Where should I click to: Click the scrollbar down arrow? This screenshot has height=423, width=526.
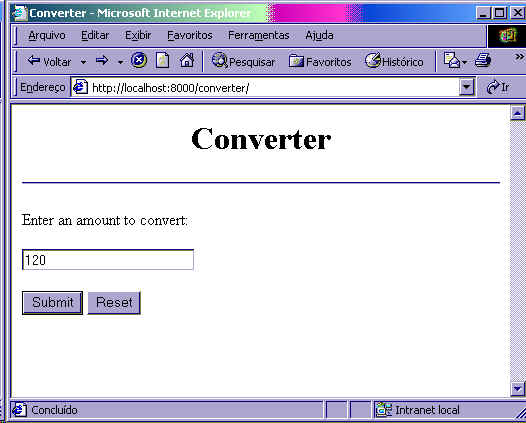pos(518,389)
